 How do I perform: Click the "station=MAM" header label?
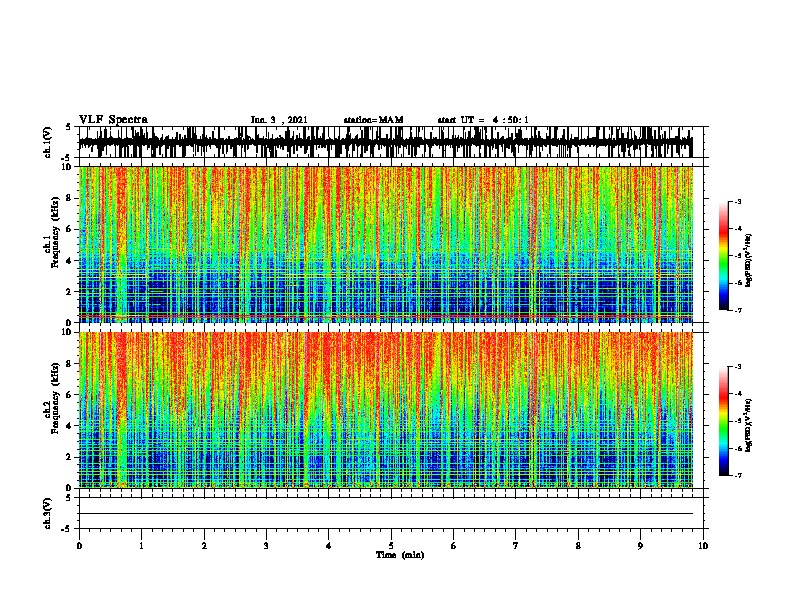click(x=373, y=120)
